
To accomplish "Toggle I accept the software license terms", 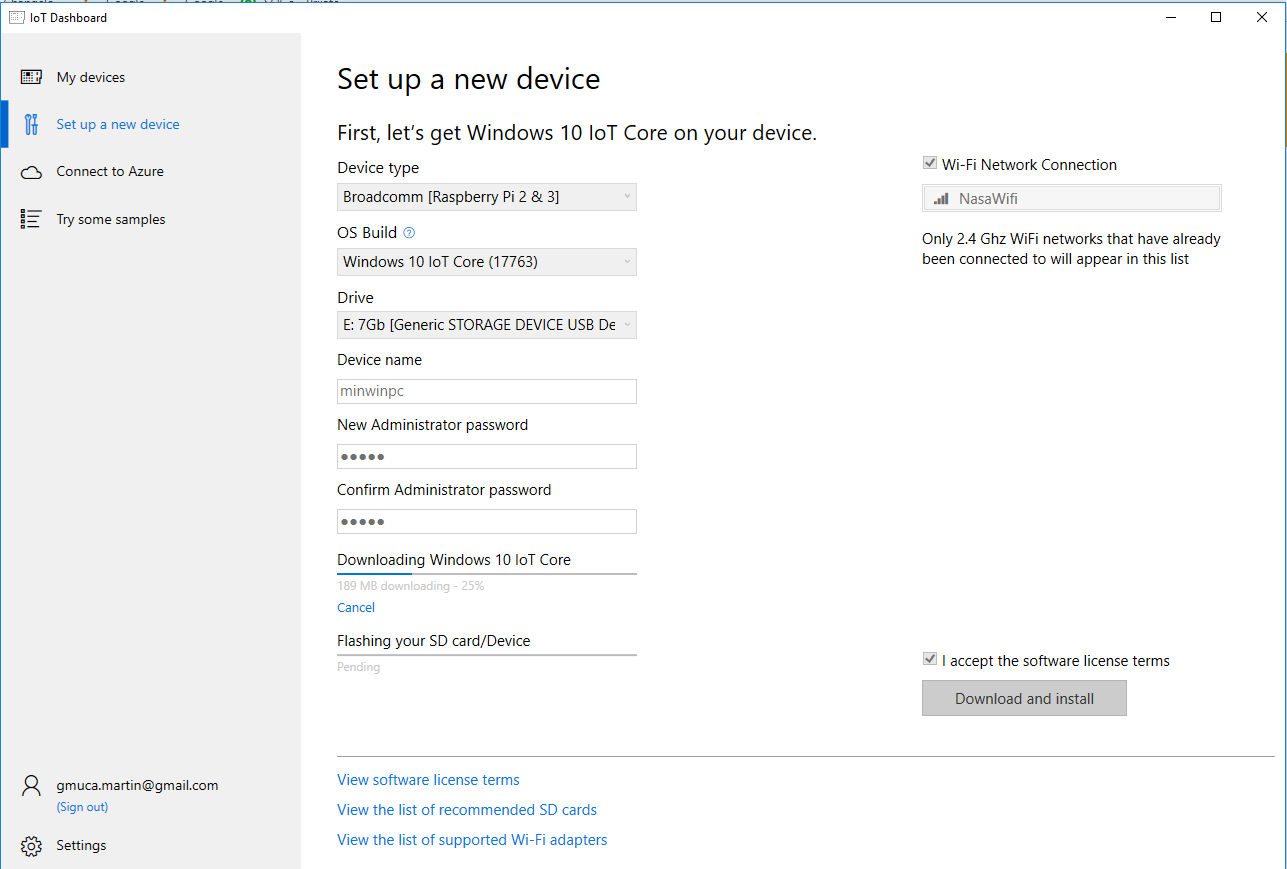I will click(930, 659).
